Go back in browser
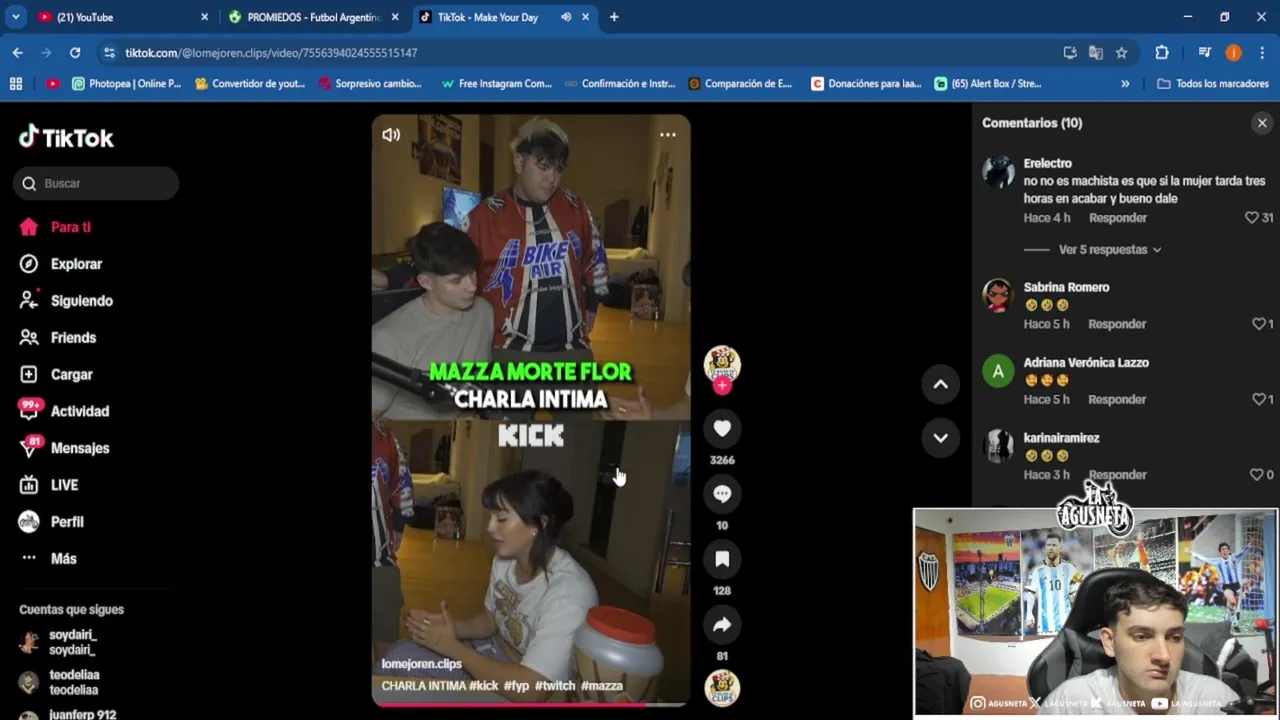This screenshot has width=1280, height=720. (x=18, y=52)
